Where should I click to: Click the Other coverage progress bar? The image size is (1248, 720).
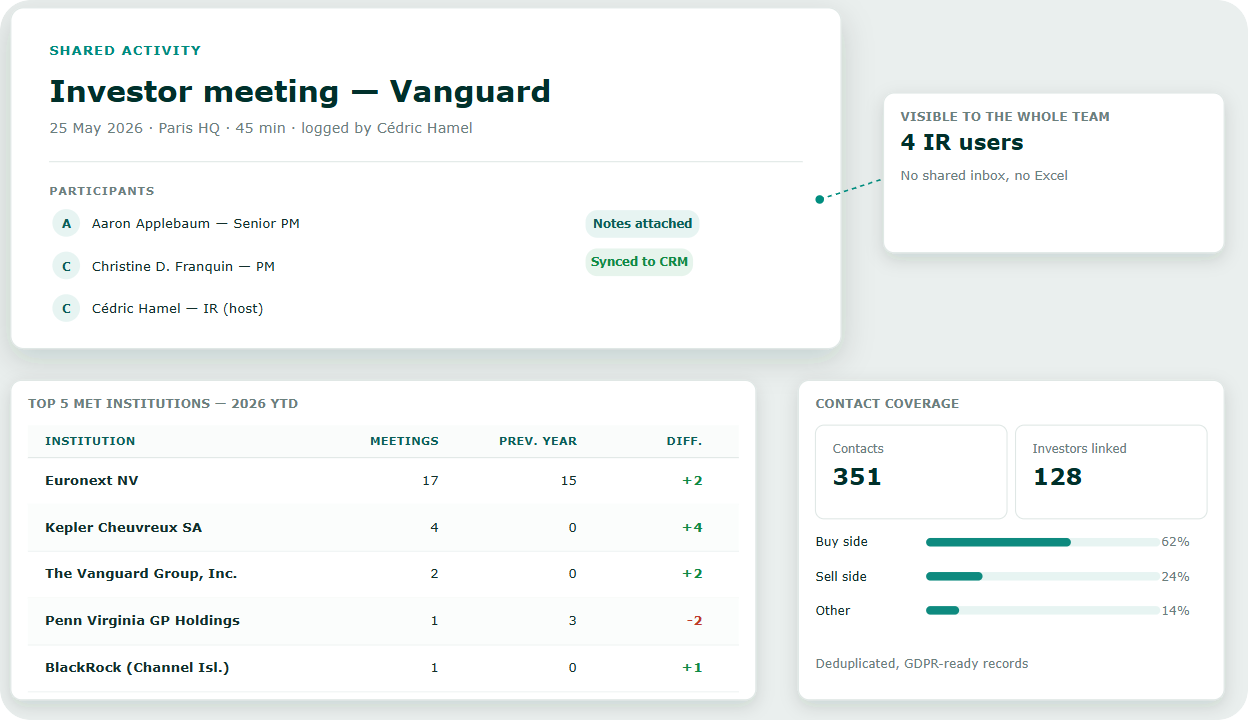click(1043, 611)
